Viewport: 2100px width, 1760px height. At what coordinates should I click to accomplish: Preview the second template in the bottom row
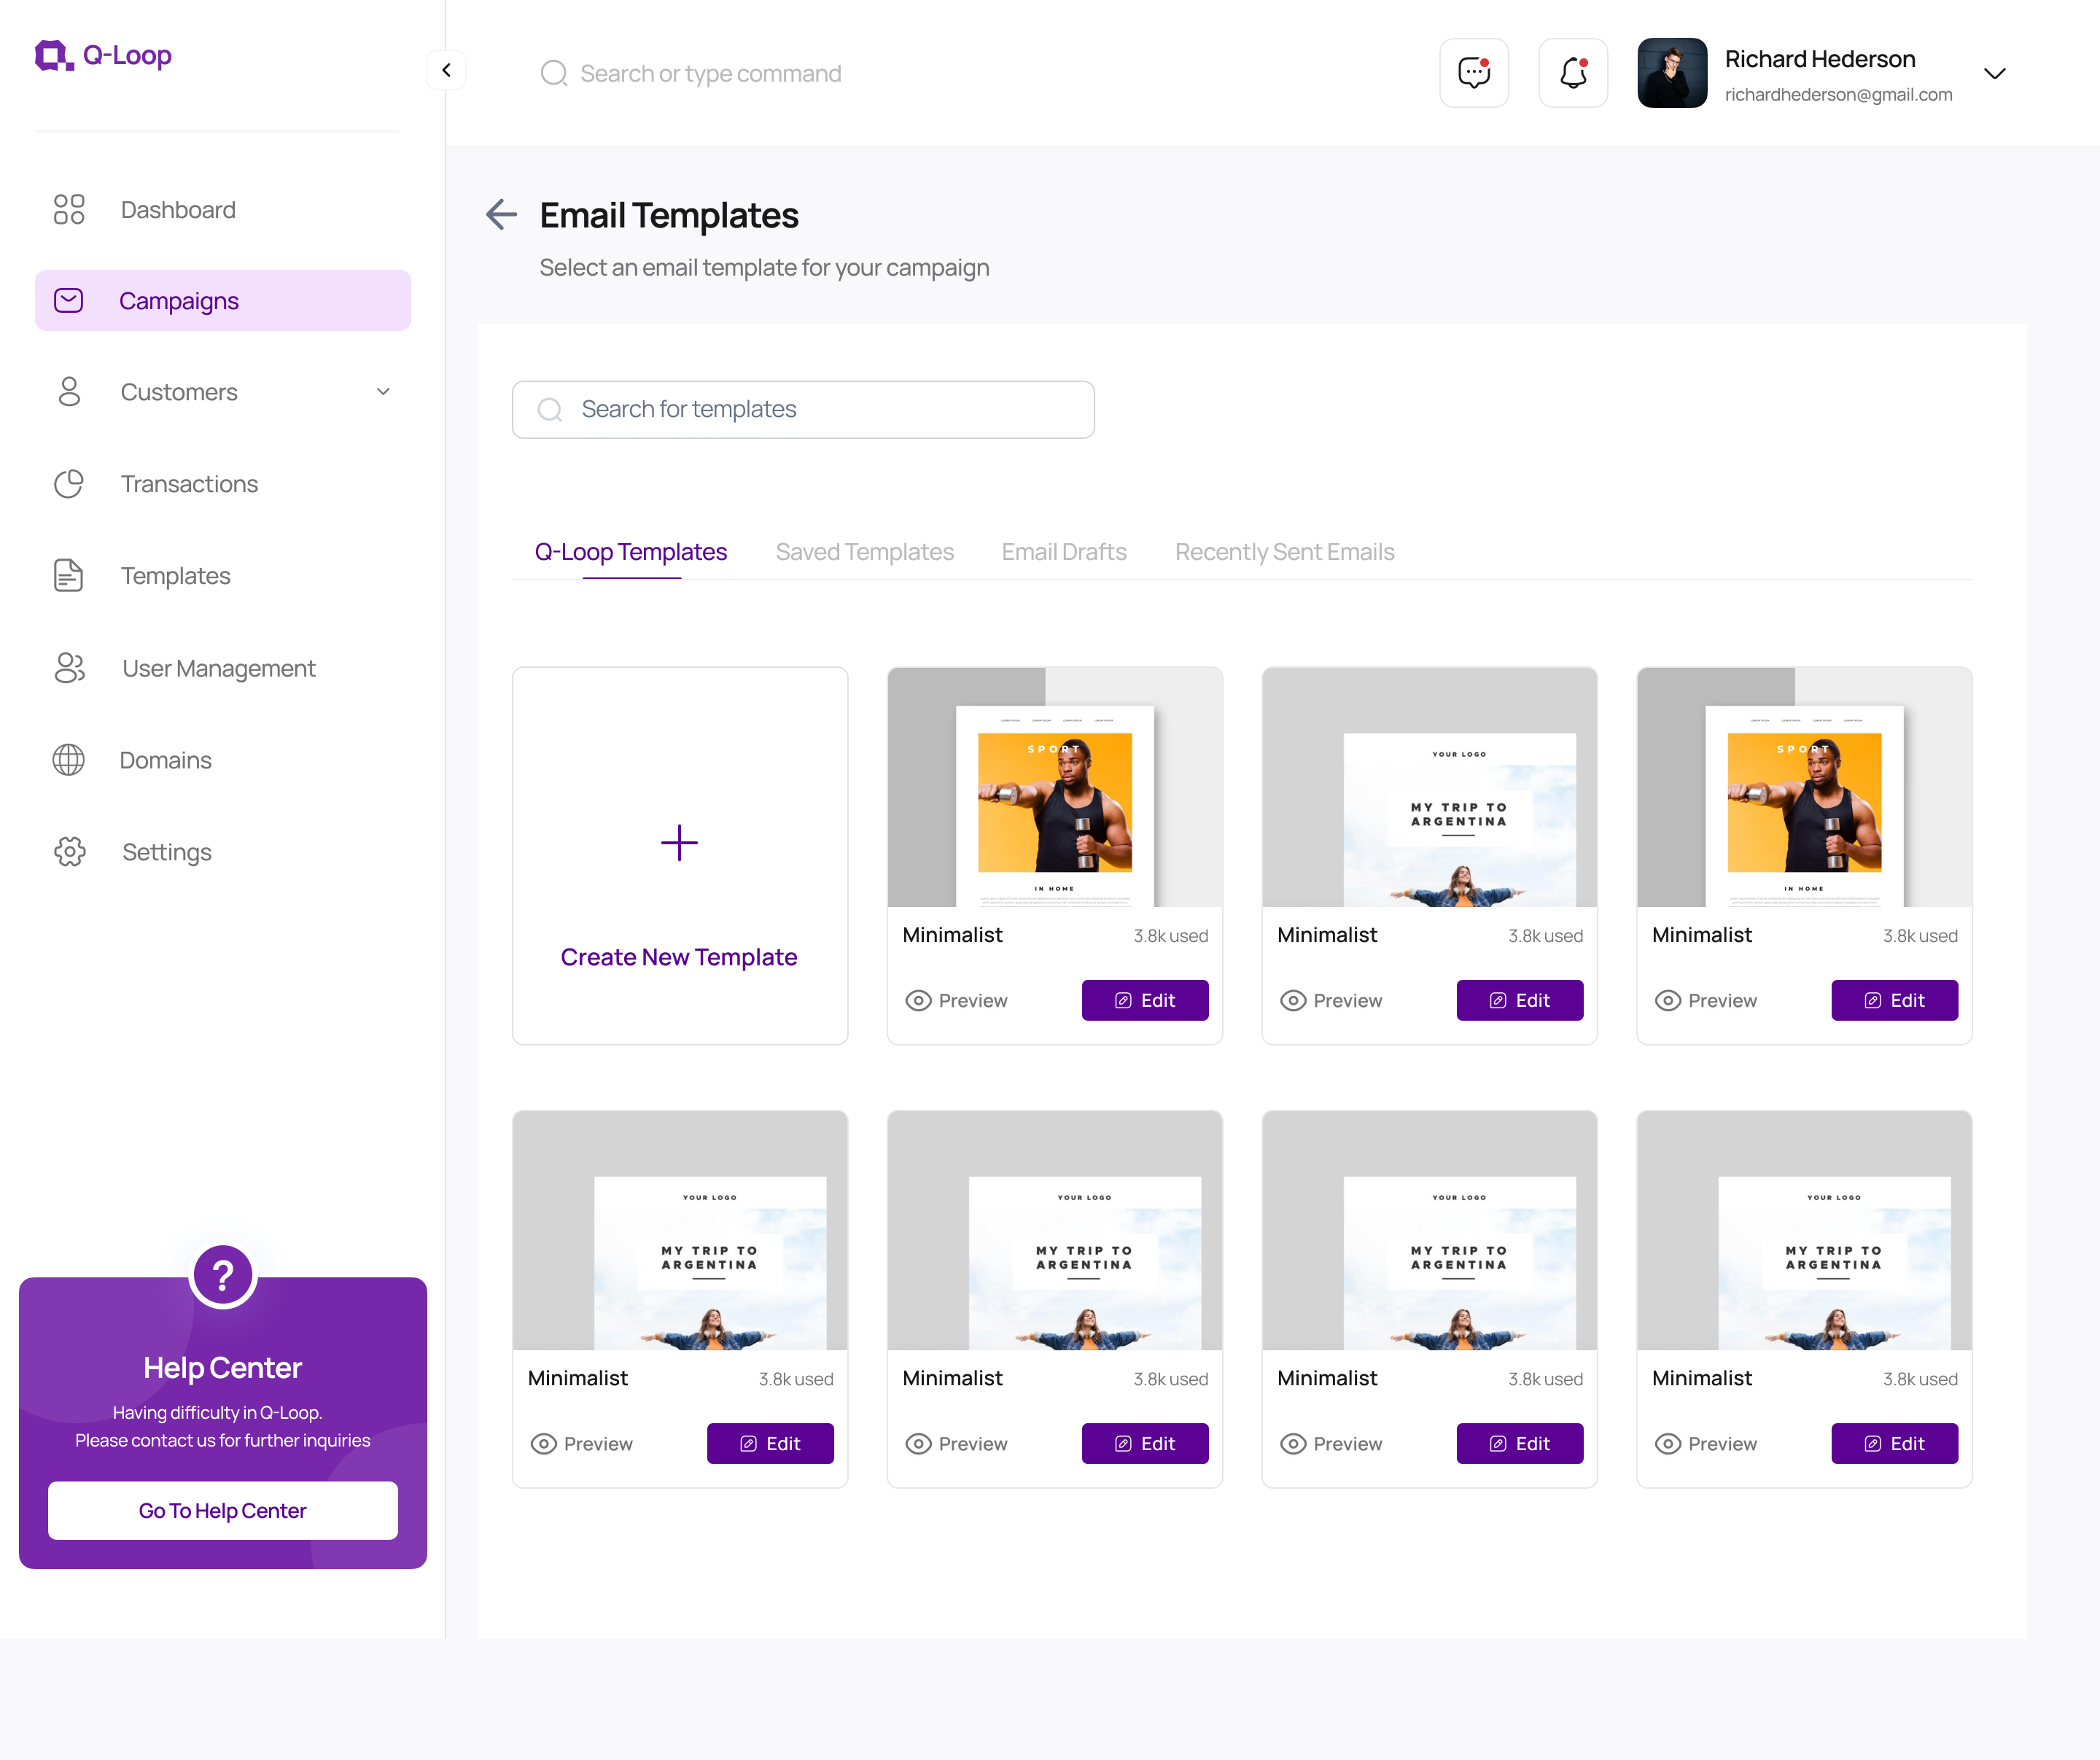(x=956, y=1443)
